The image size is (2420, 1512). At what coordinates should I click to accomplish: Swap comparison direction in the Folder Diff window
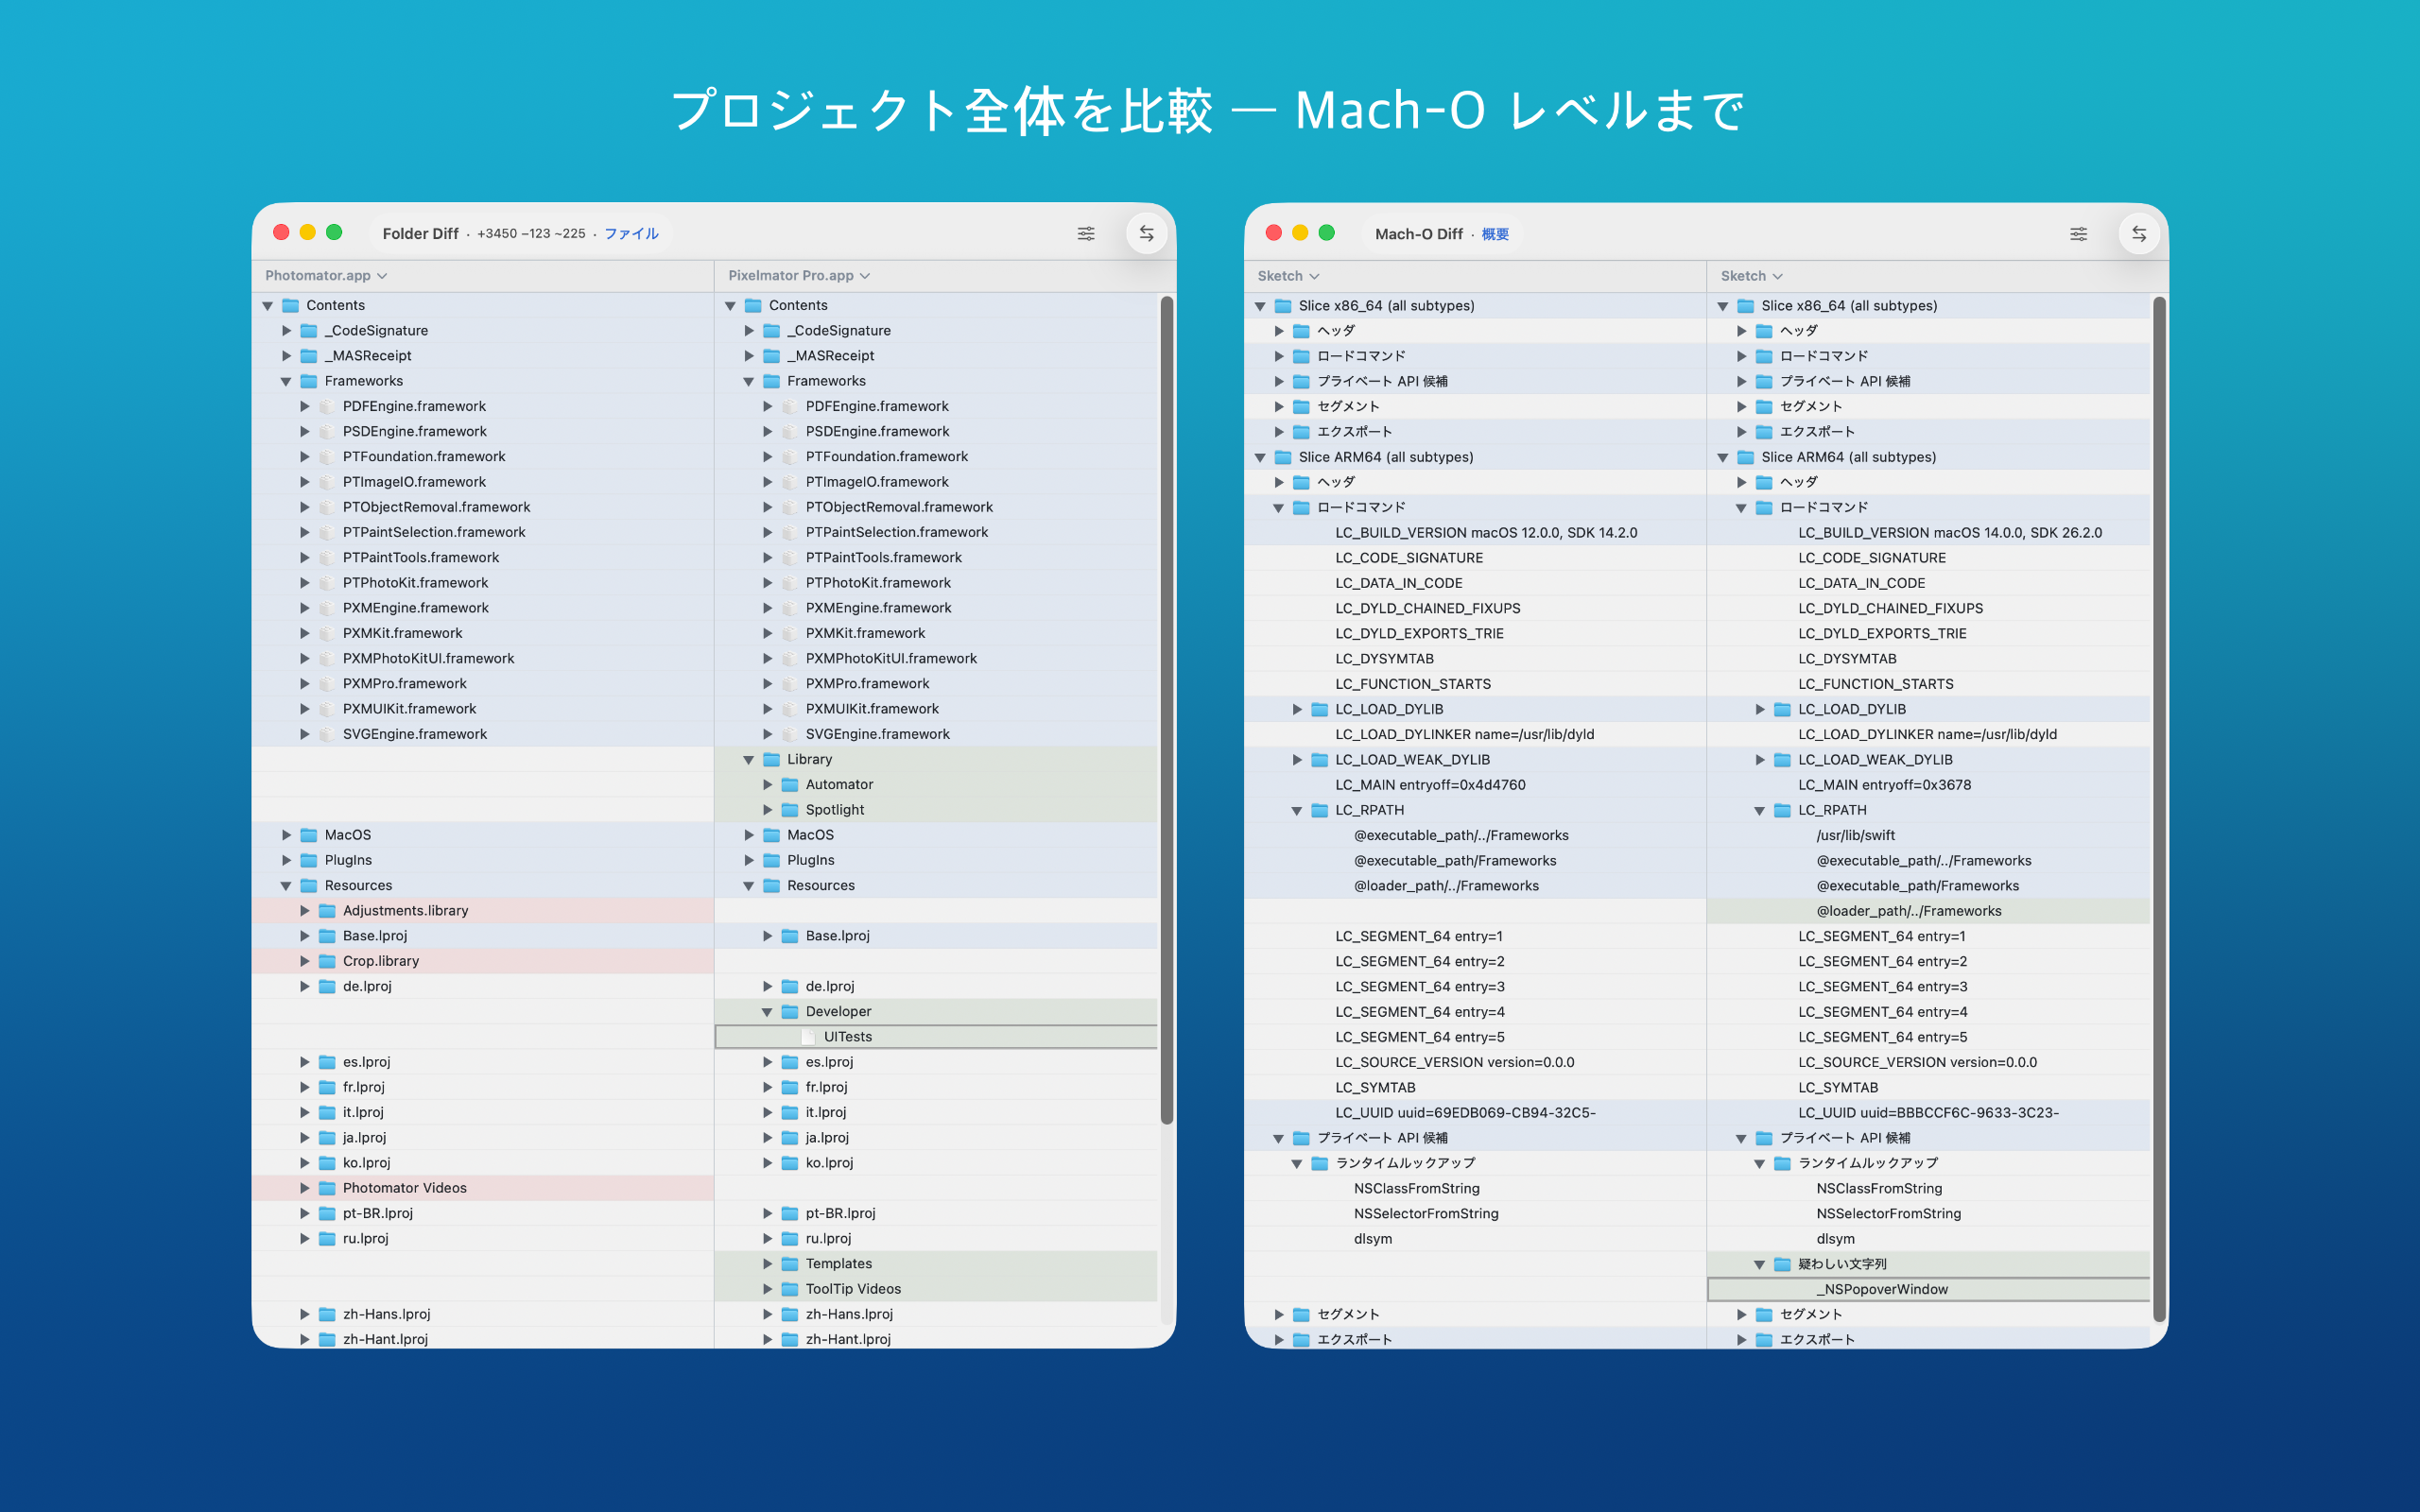[1147, 233]
